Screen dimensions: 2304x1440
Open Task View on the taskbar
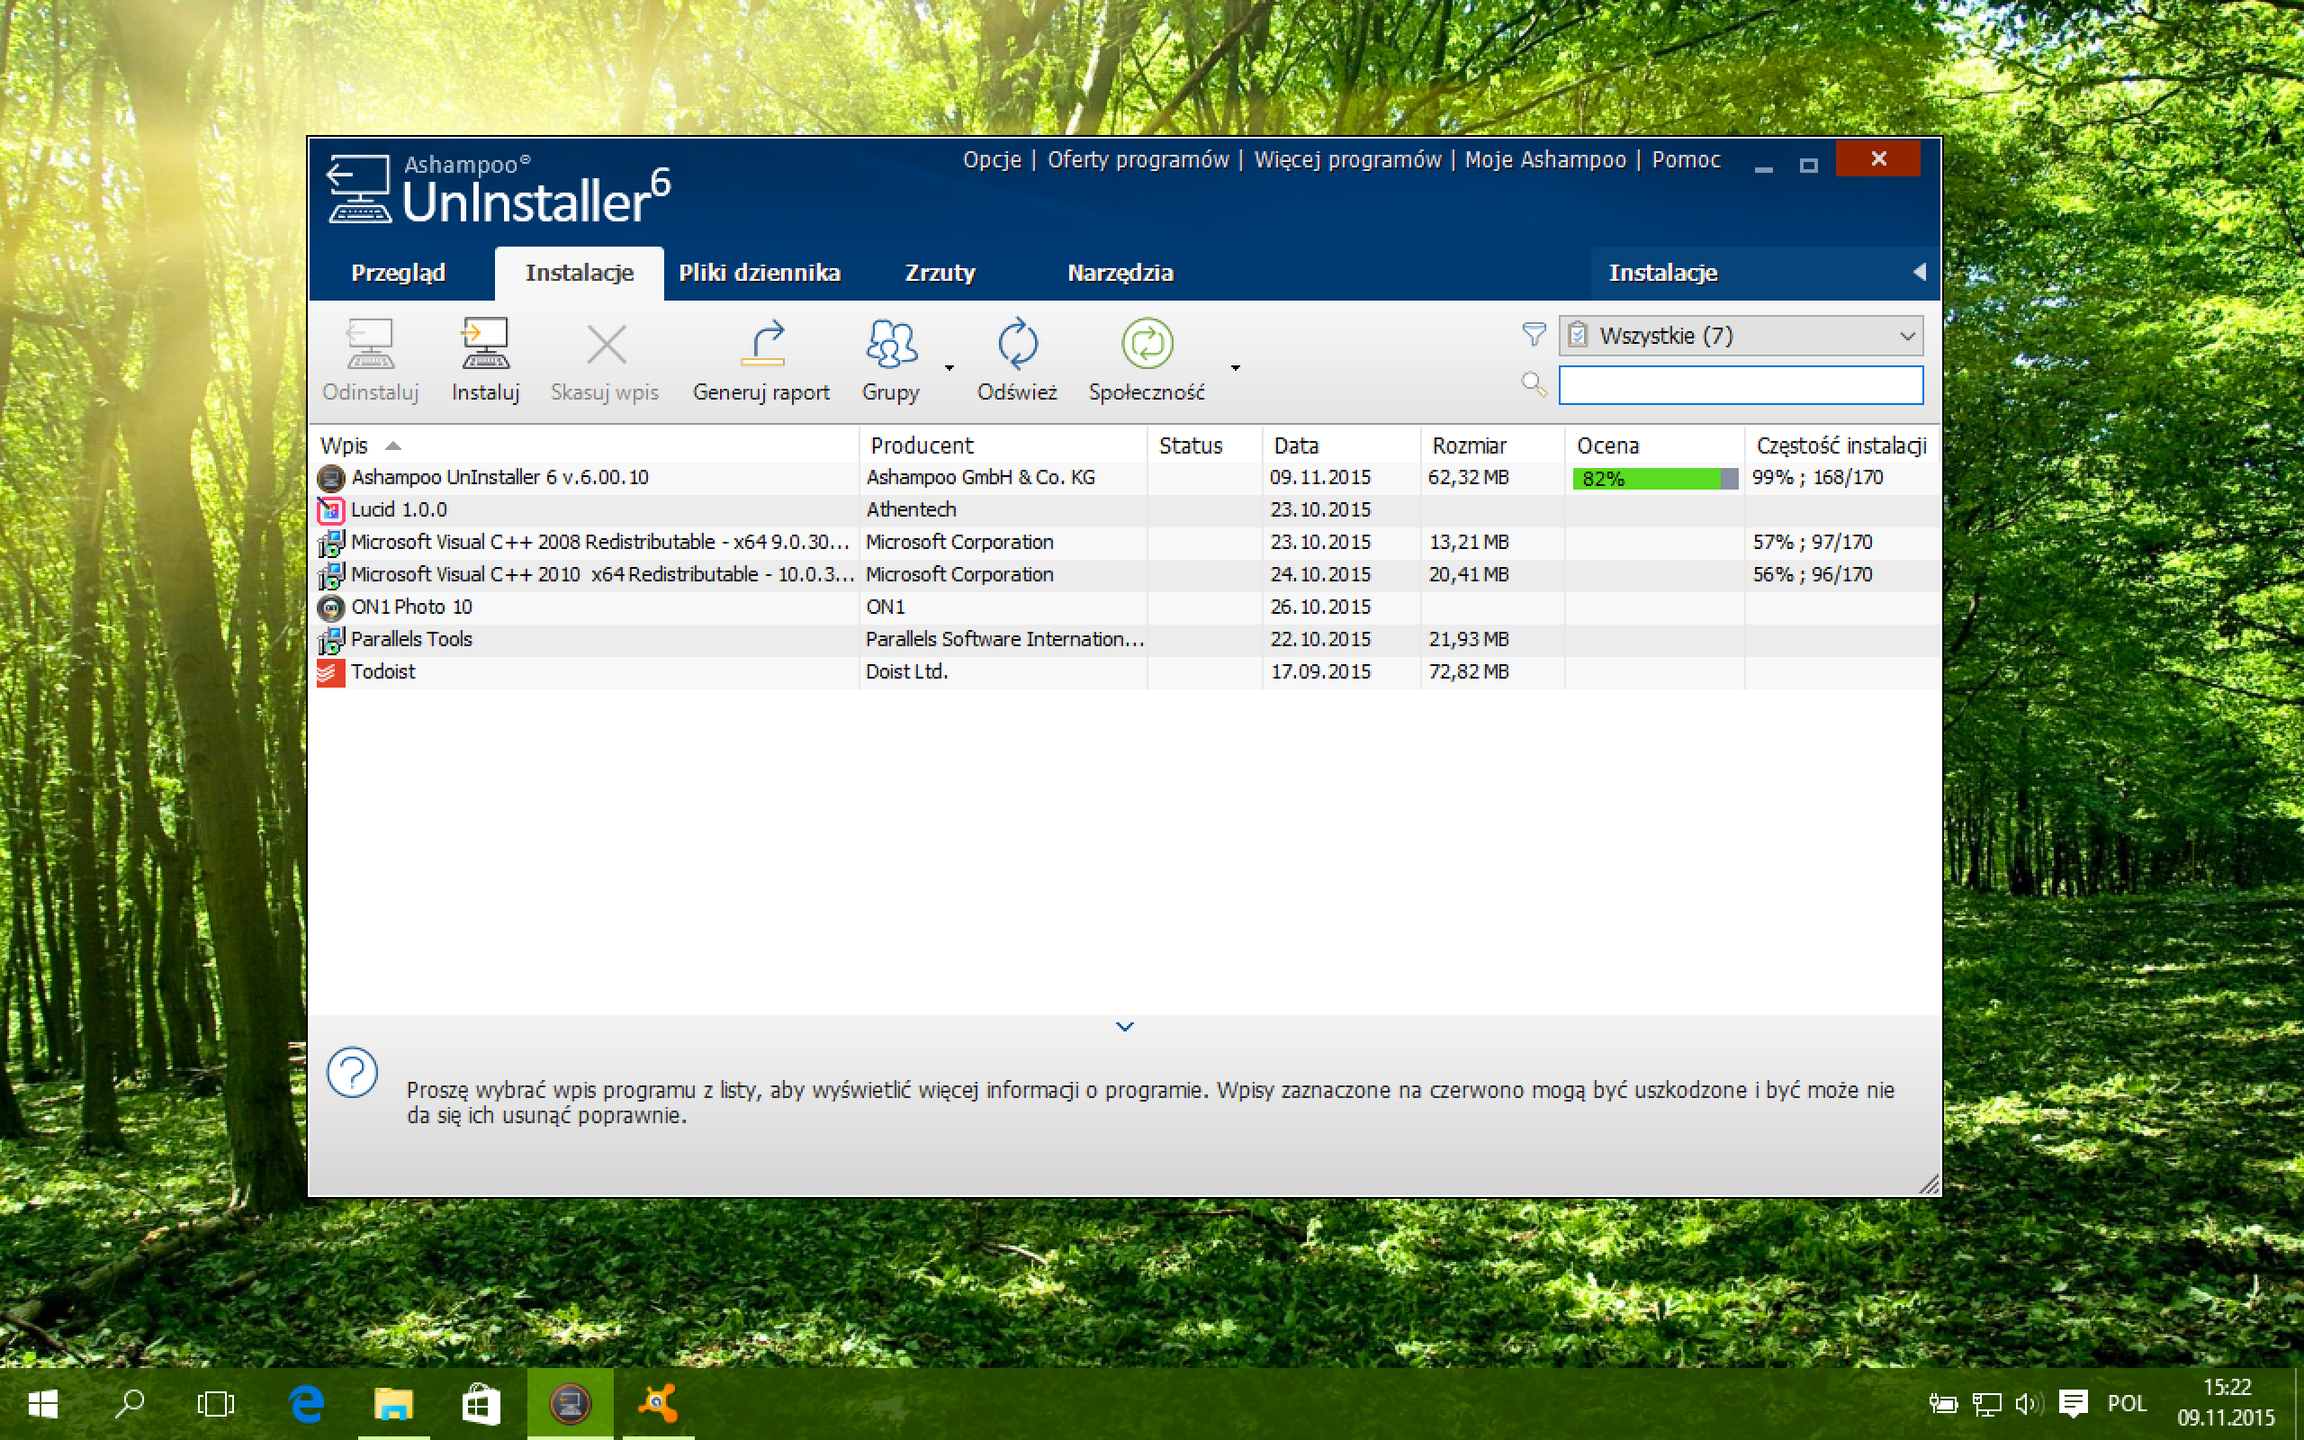pyautogui.click(x=216, y=1404)
